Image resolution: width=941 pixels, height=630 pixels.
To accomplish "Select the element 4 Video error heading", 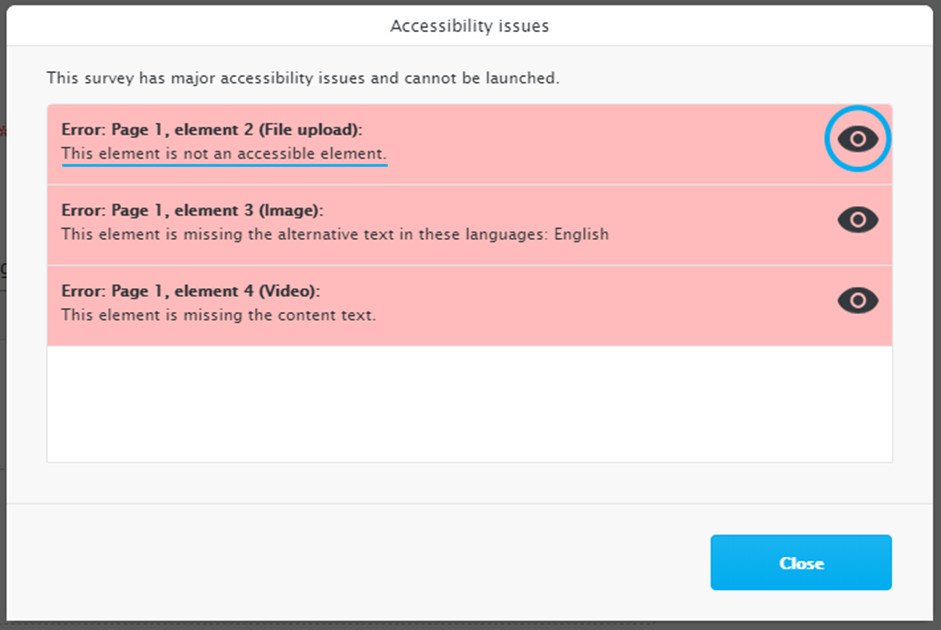I will click(x=191, y=291).
